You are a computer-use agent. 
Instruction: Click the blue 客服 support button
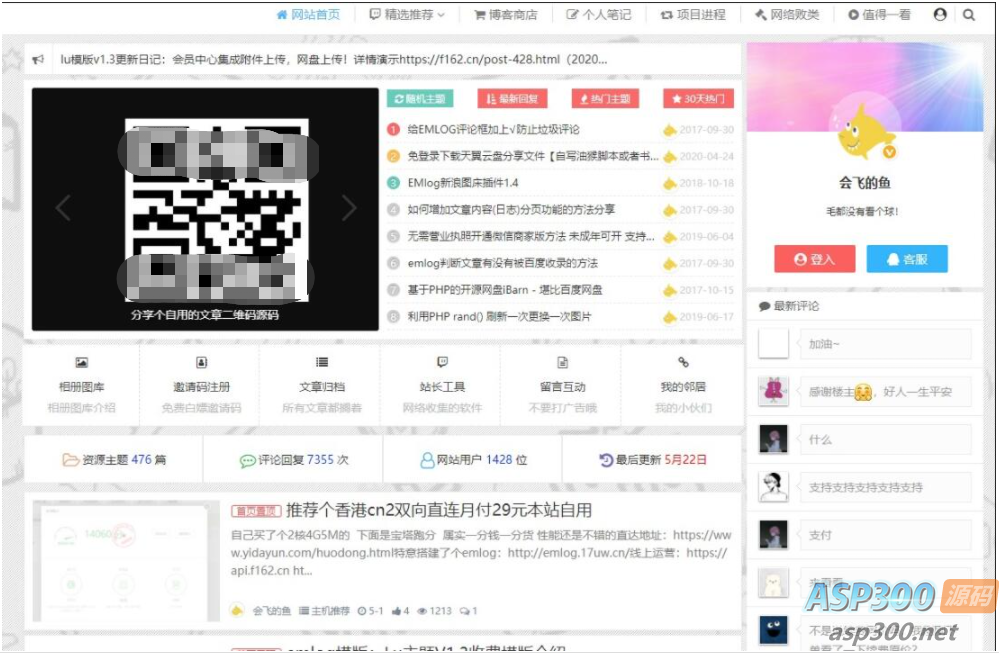point(907,259)
